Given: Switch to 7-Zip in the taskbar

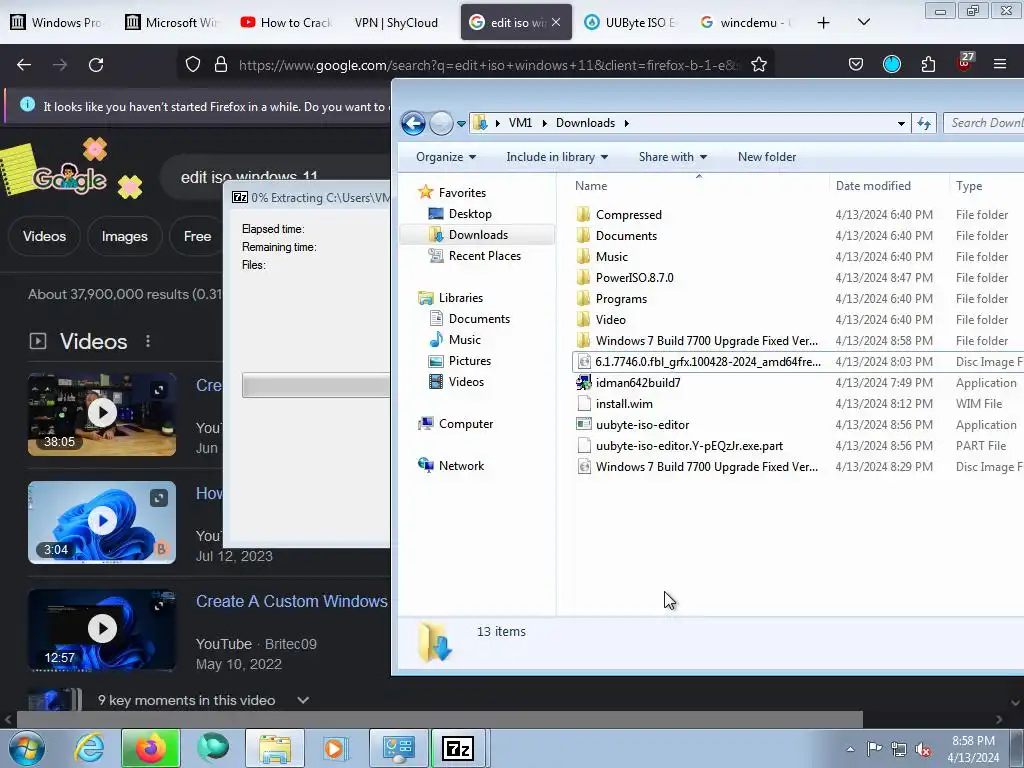Looking at the screenshot, I should [458, 748].
